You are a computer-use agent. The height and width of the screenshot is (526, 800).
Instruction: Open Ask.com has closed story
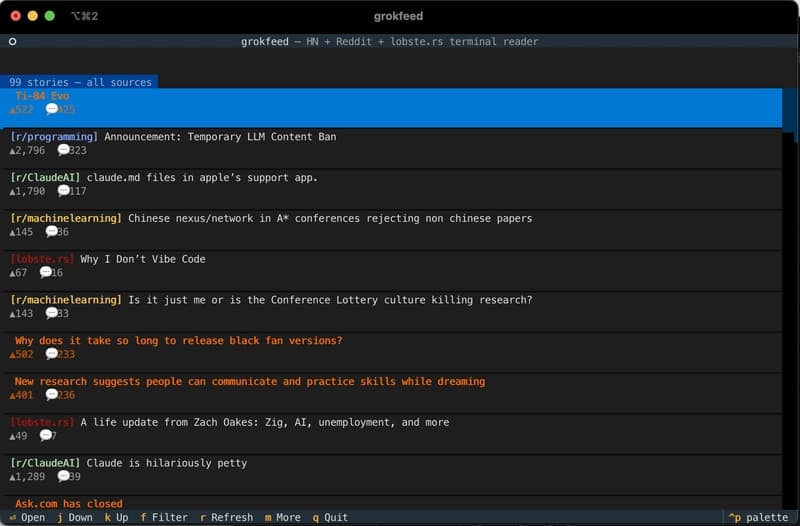coord(391,503)
